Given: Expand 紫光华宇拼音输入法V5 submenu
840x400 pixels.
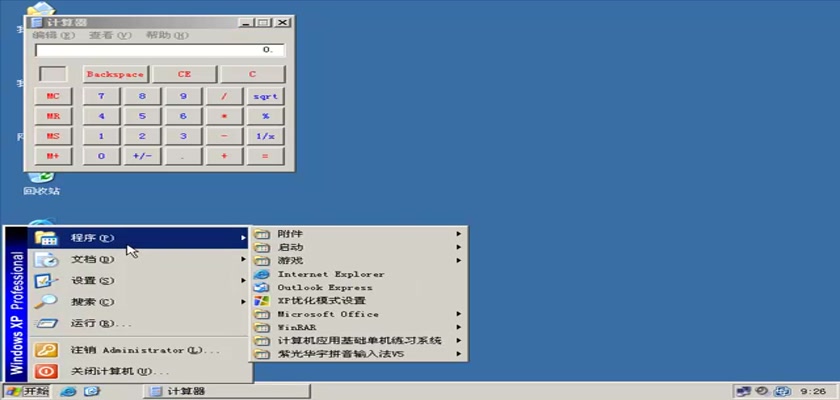Looking at the screenshot, I should (359, 354).
